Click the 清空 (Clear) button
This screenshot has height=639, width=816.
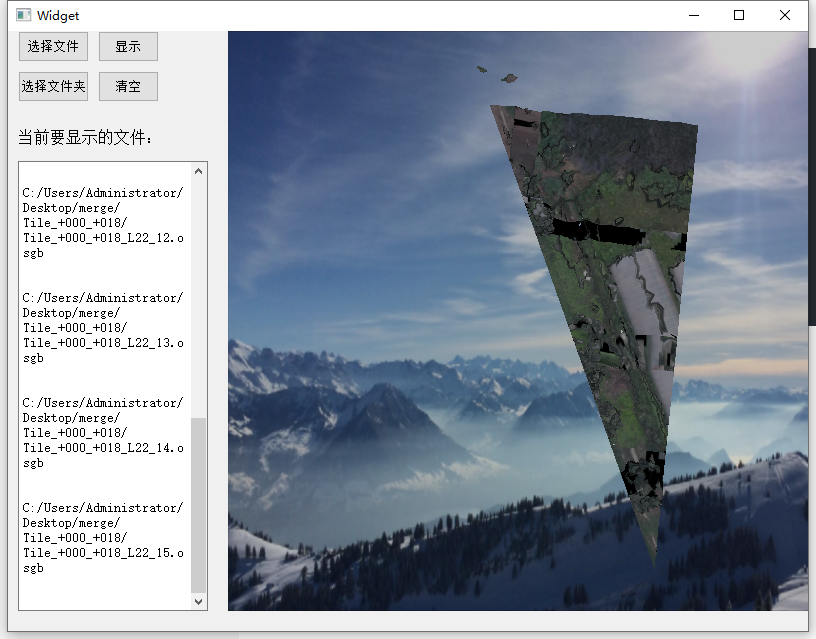point(127,86)
